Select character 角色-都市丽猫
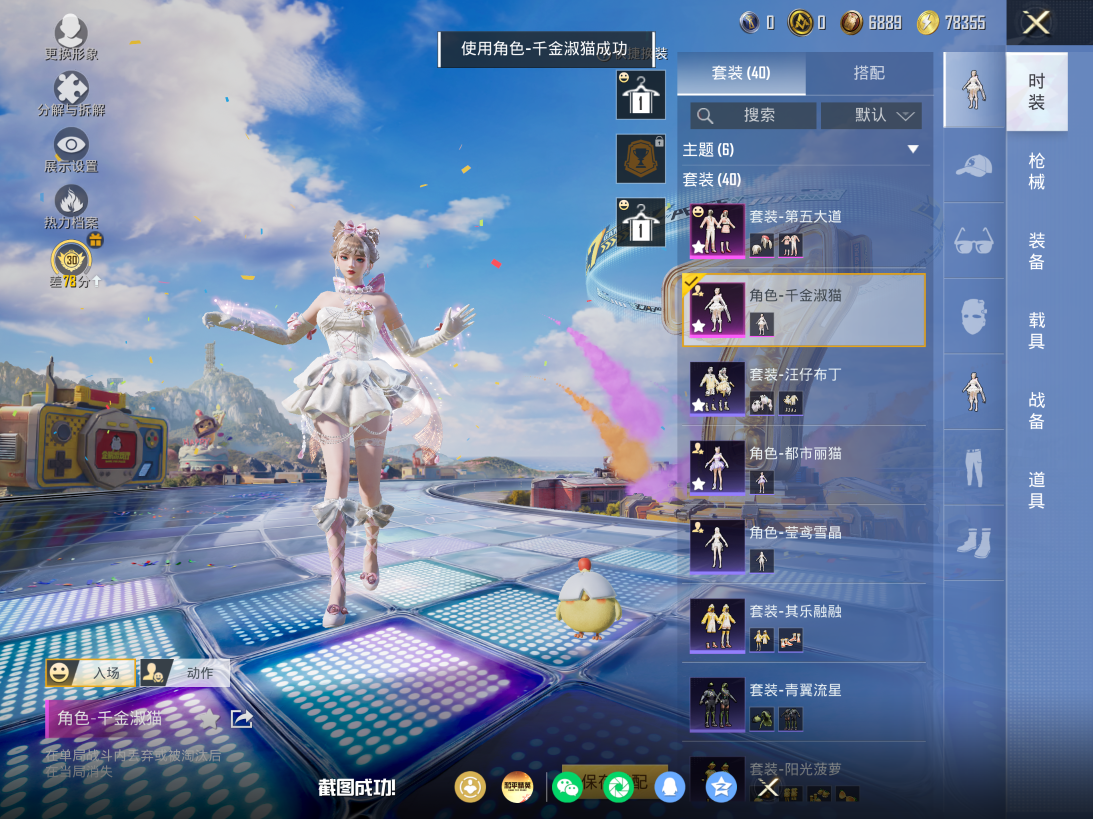Viewport: 1093px width, 819px height. [804, 469]
